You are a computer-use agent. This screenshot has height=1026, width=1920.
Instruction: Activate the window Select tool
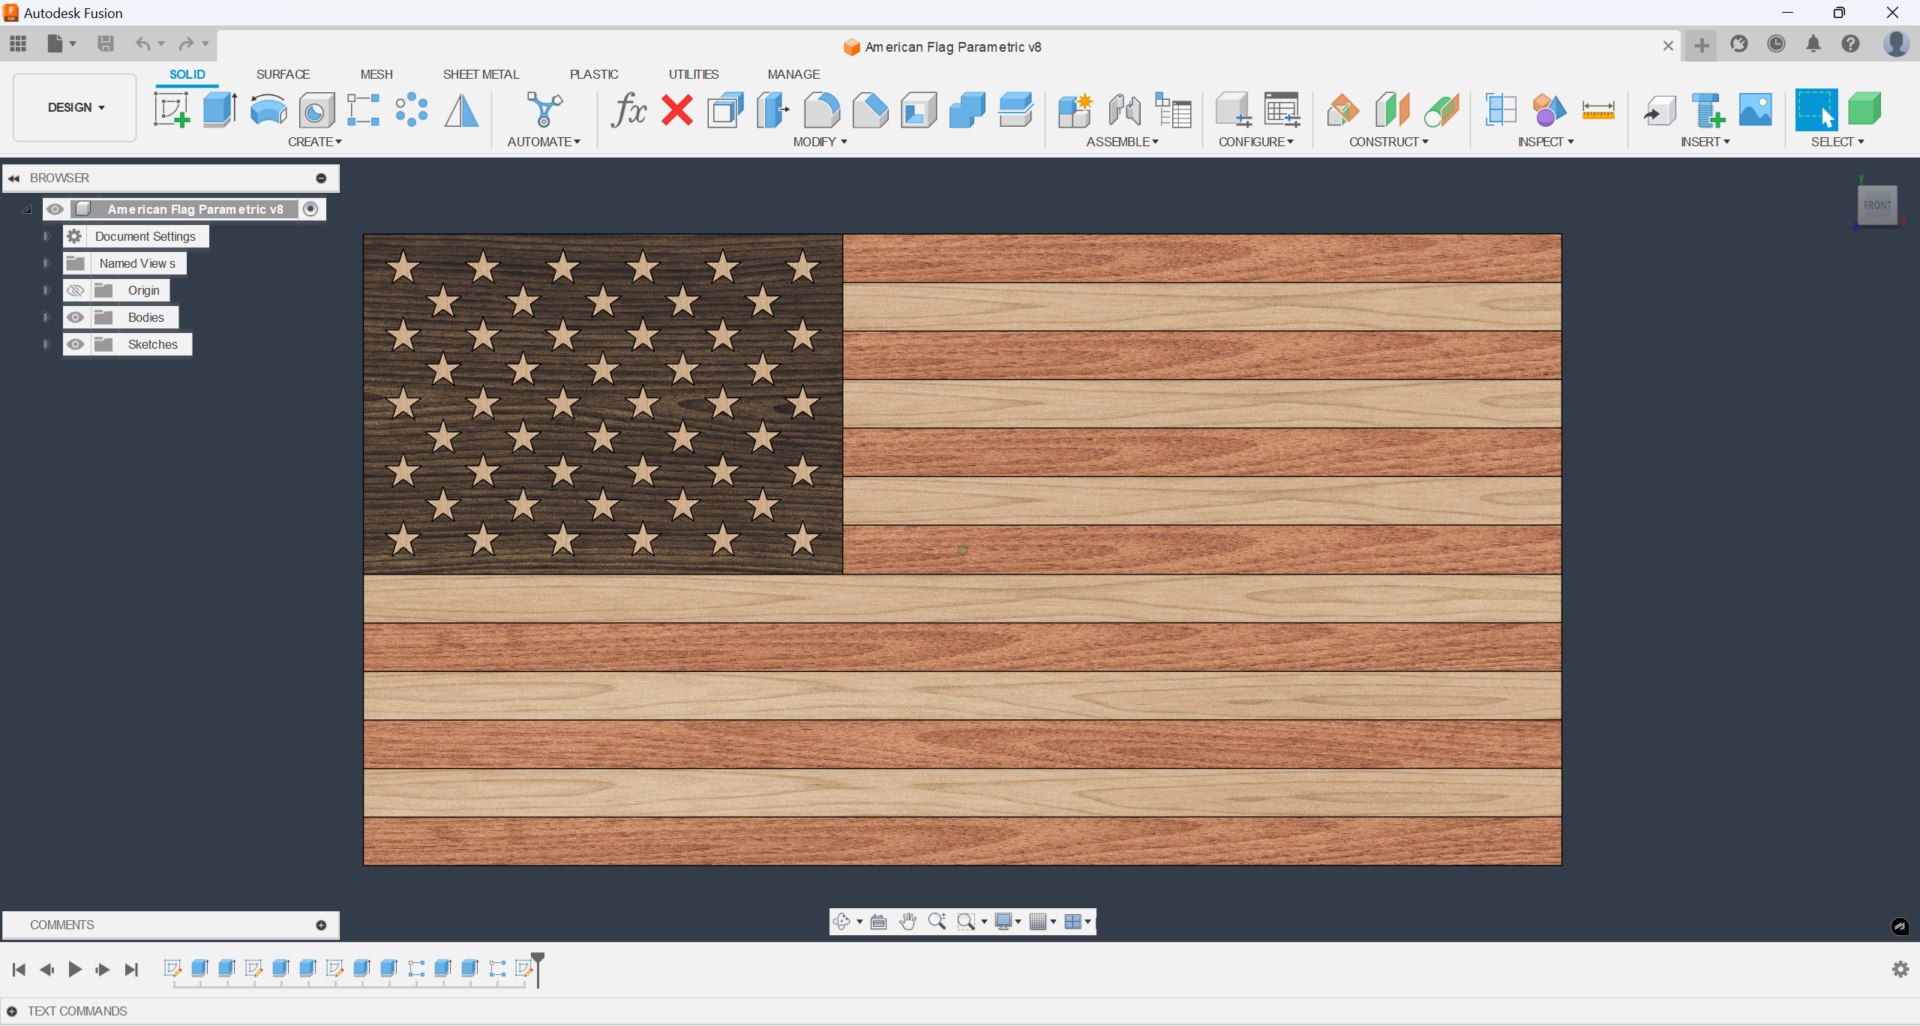(x=1816, y=109)
